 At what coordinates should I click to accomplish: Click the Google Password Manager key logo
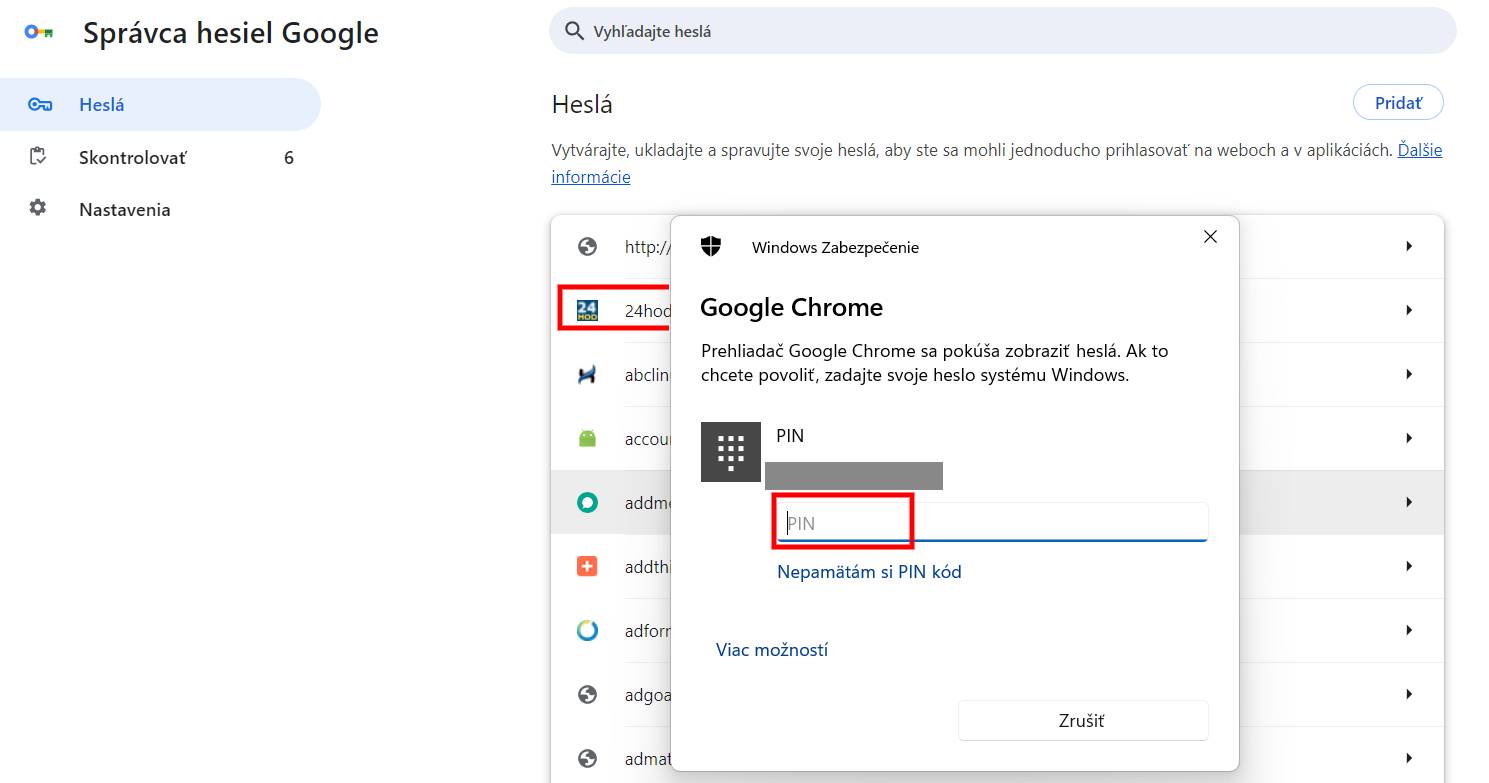[38, 32]
